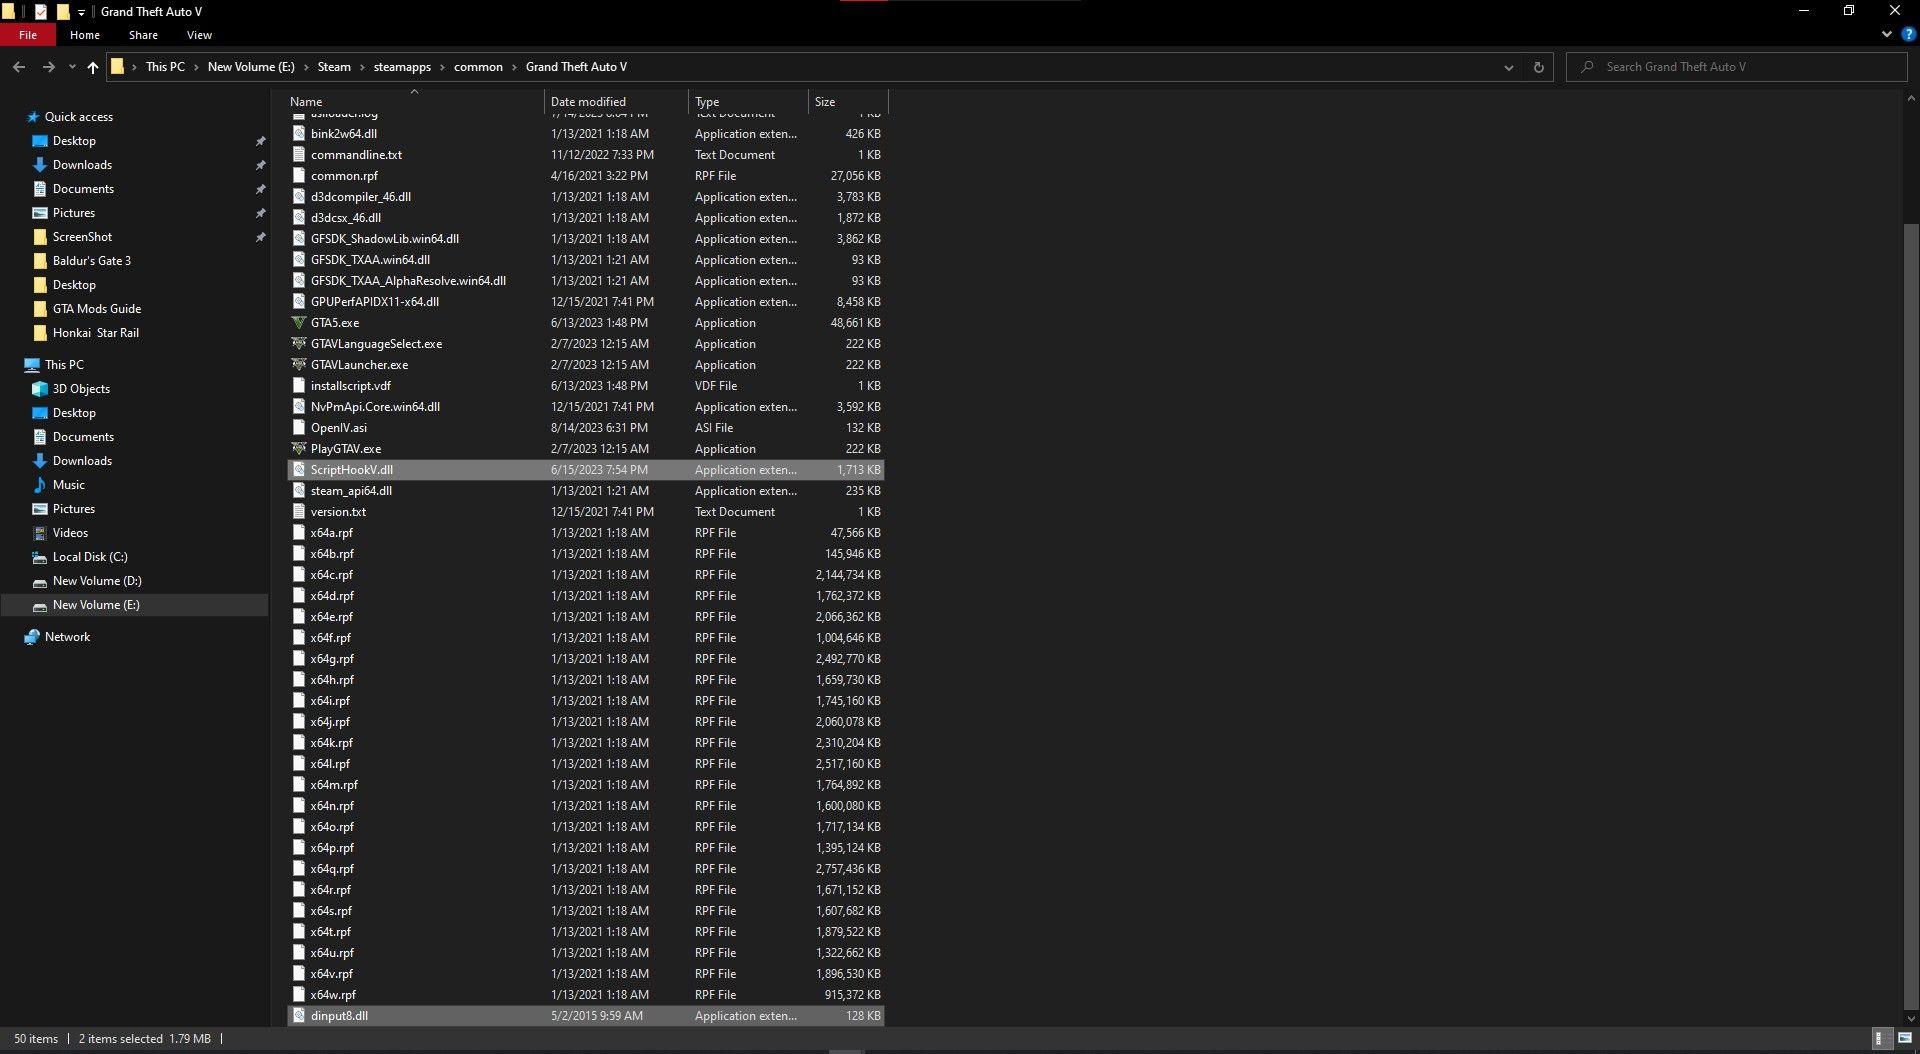
Task: Open the File menu
Action: [28, 35]
